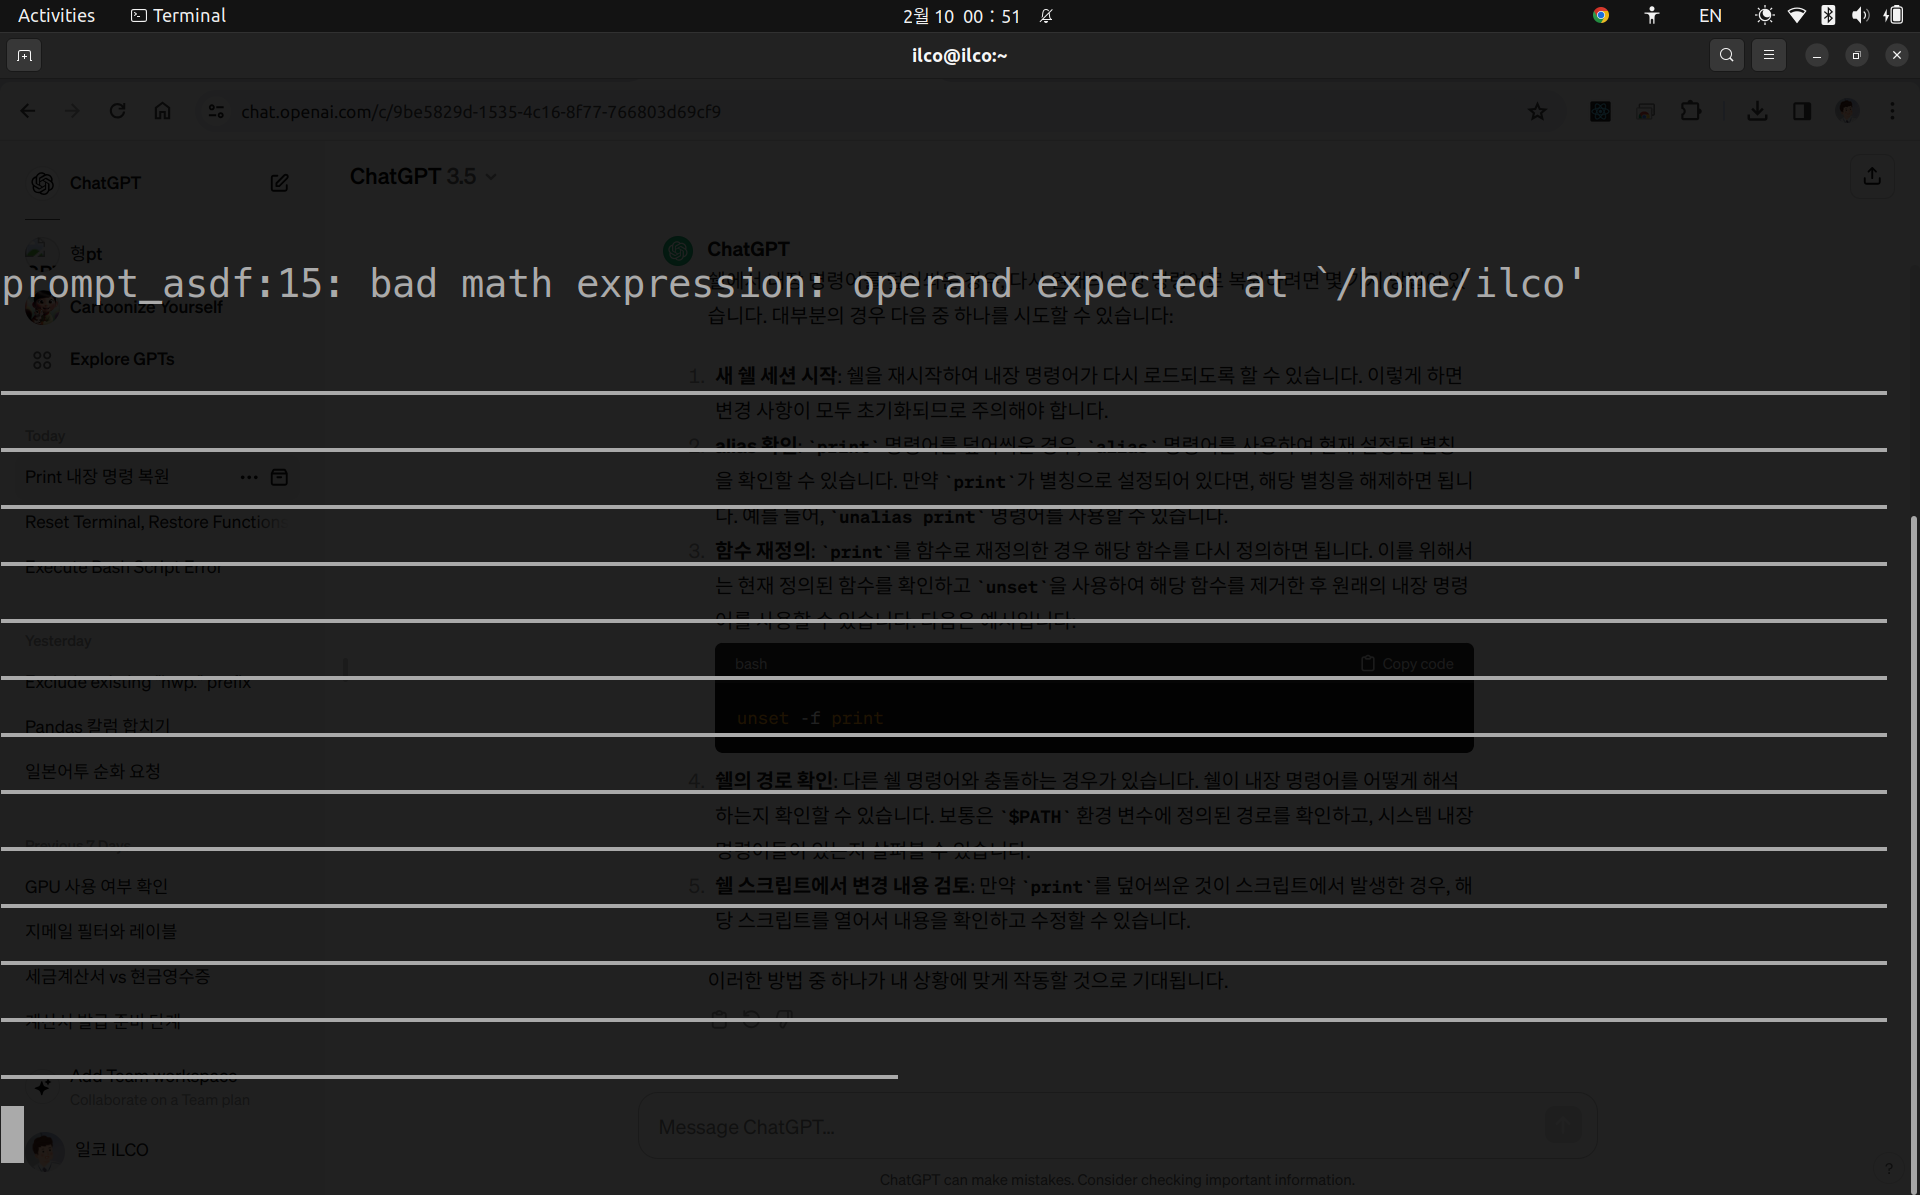Click the terminal search icon

1726,56
